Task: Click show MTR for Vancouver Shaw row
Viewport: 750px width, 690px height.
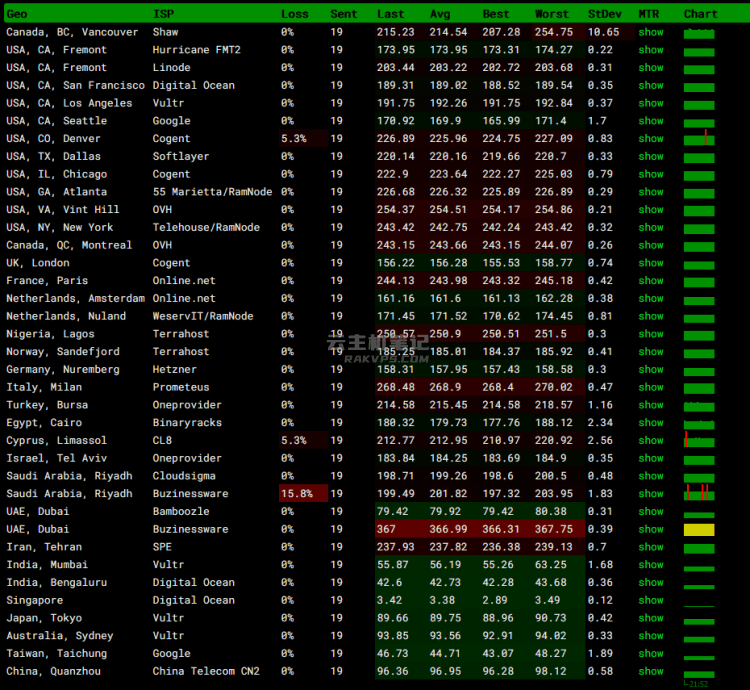Action: pyautogui.click(x=651, y=32)
